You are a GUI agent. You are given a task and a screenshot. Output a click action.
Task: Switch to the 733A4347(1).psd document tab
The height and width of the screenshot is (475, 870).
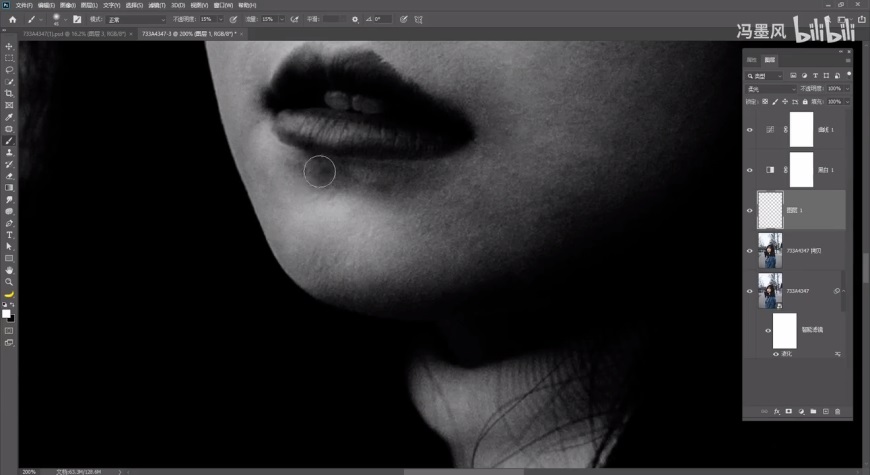(x=74, y=34)
